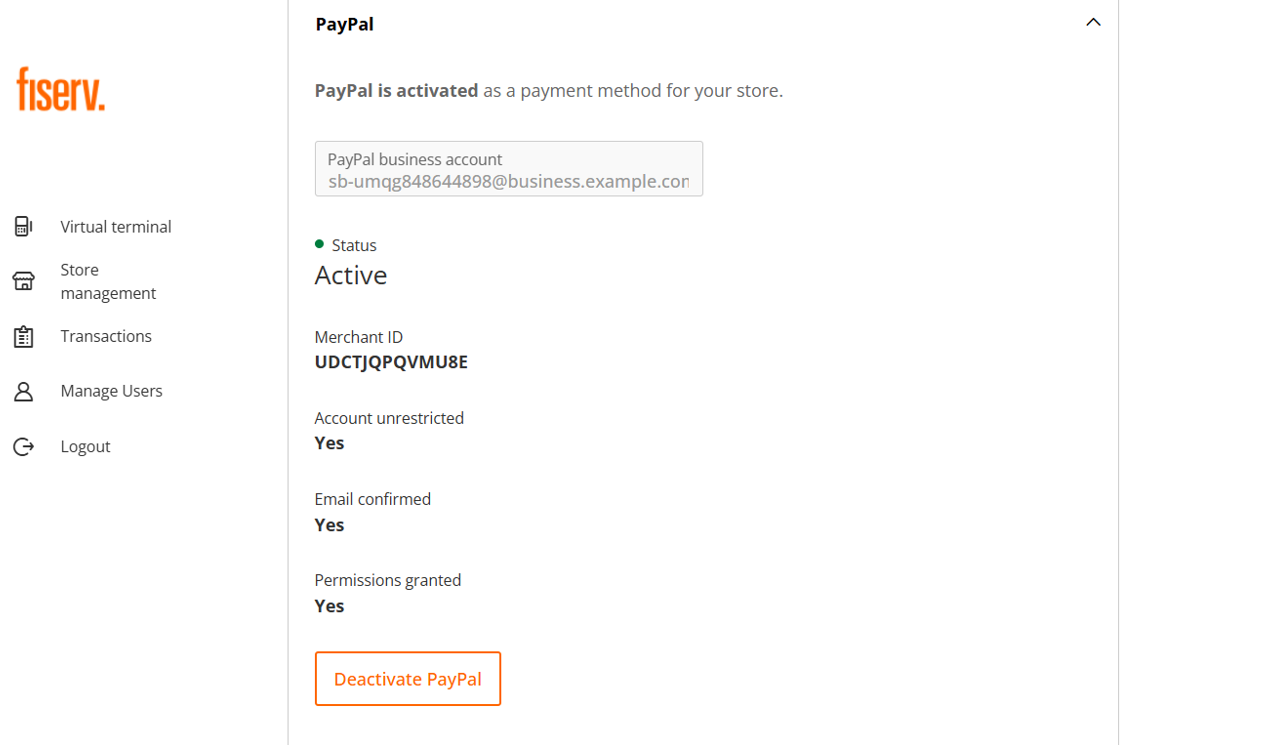Click the Logout arrow icon

pyautogui.click(x=23, y=446)
